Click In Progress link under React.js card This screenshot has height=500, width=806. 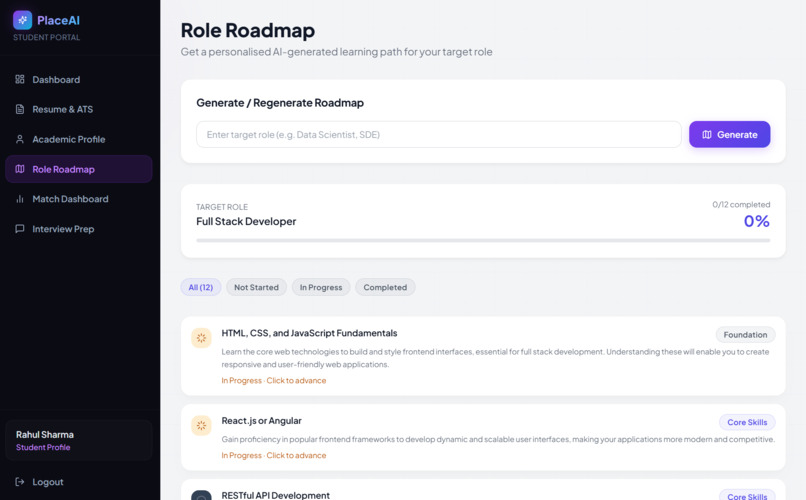click(273, 455)
